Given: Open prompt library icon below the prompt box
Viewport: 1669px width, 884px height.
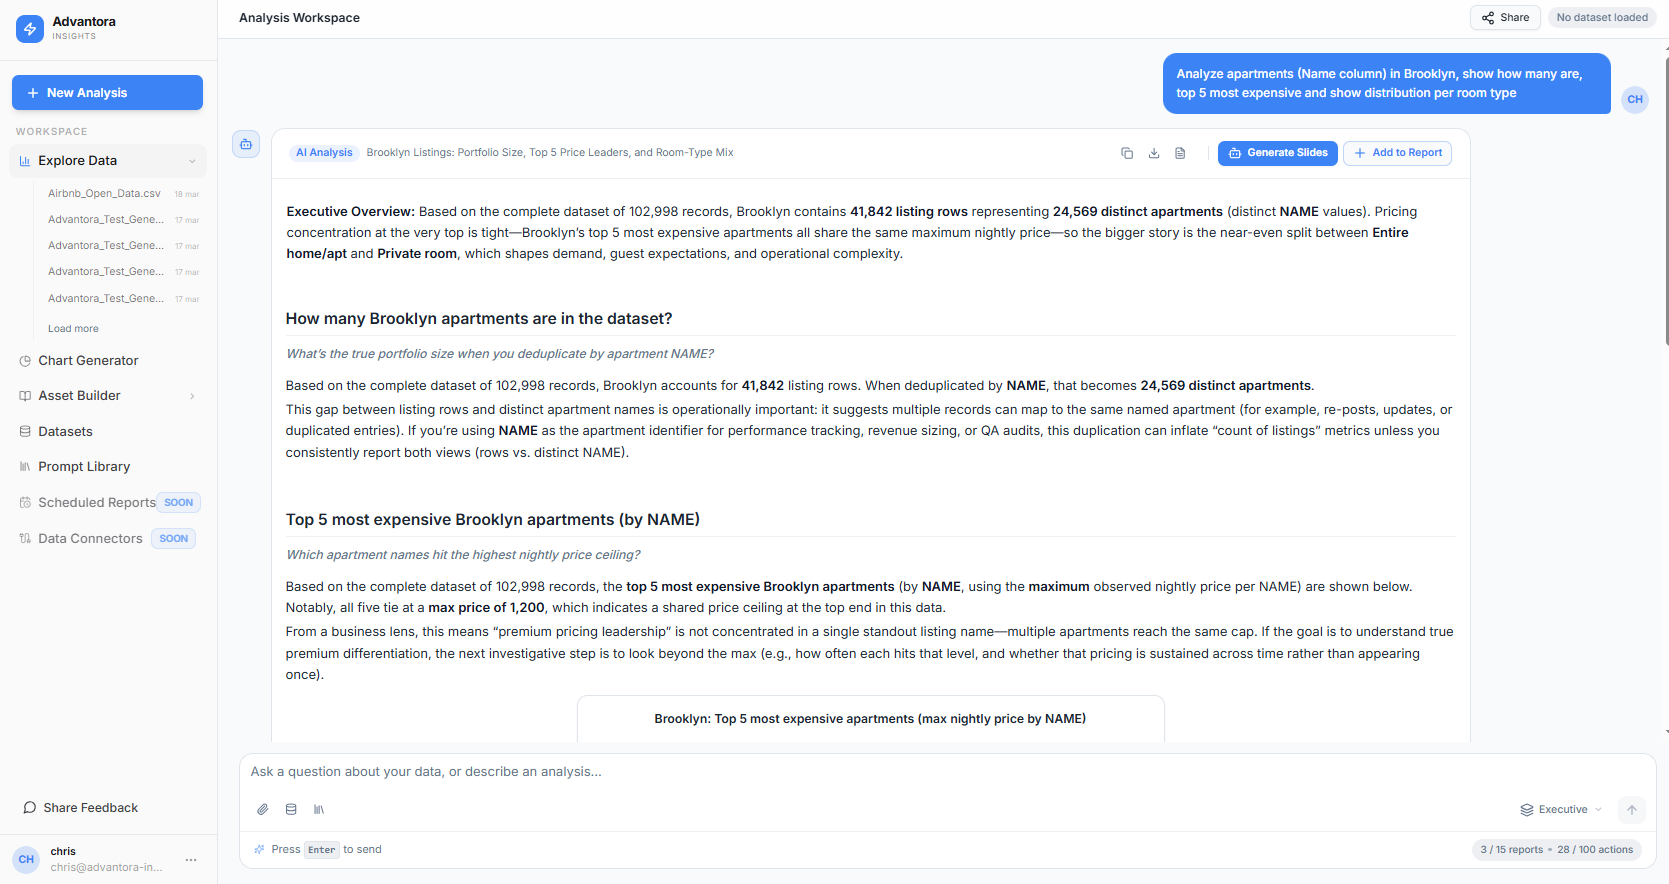Looking at the screenshot, I should [x=319, y=809].
